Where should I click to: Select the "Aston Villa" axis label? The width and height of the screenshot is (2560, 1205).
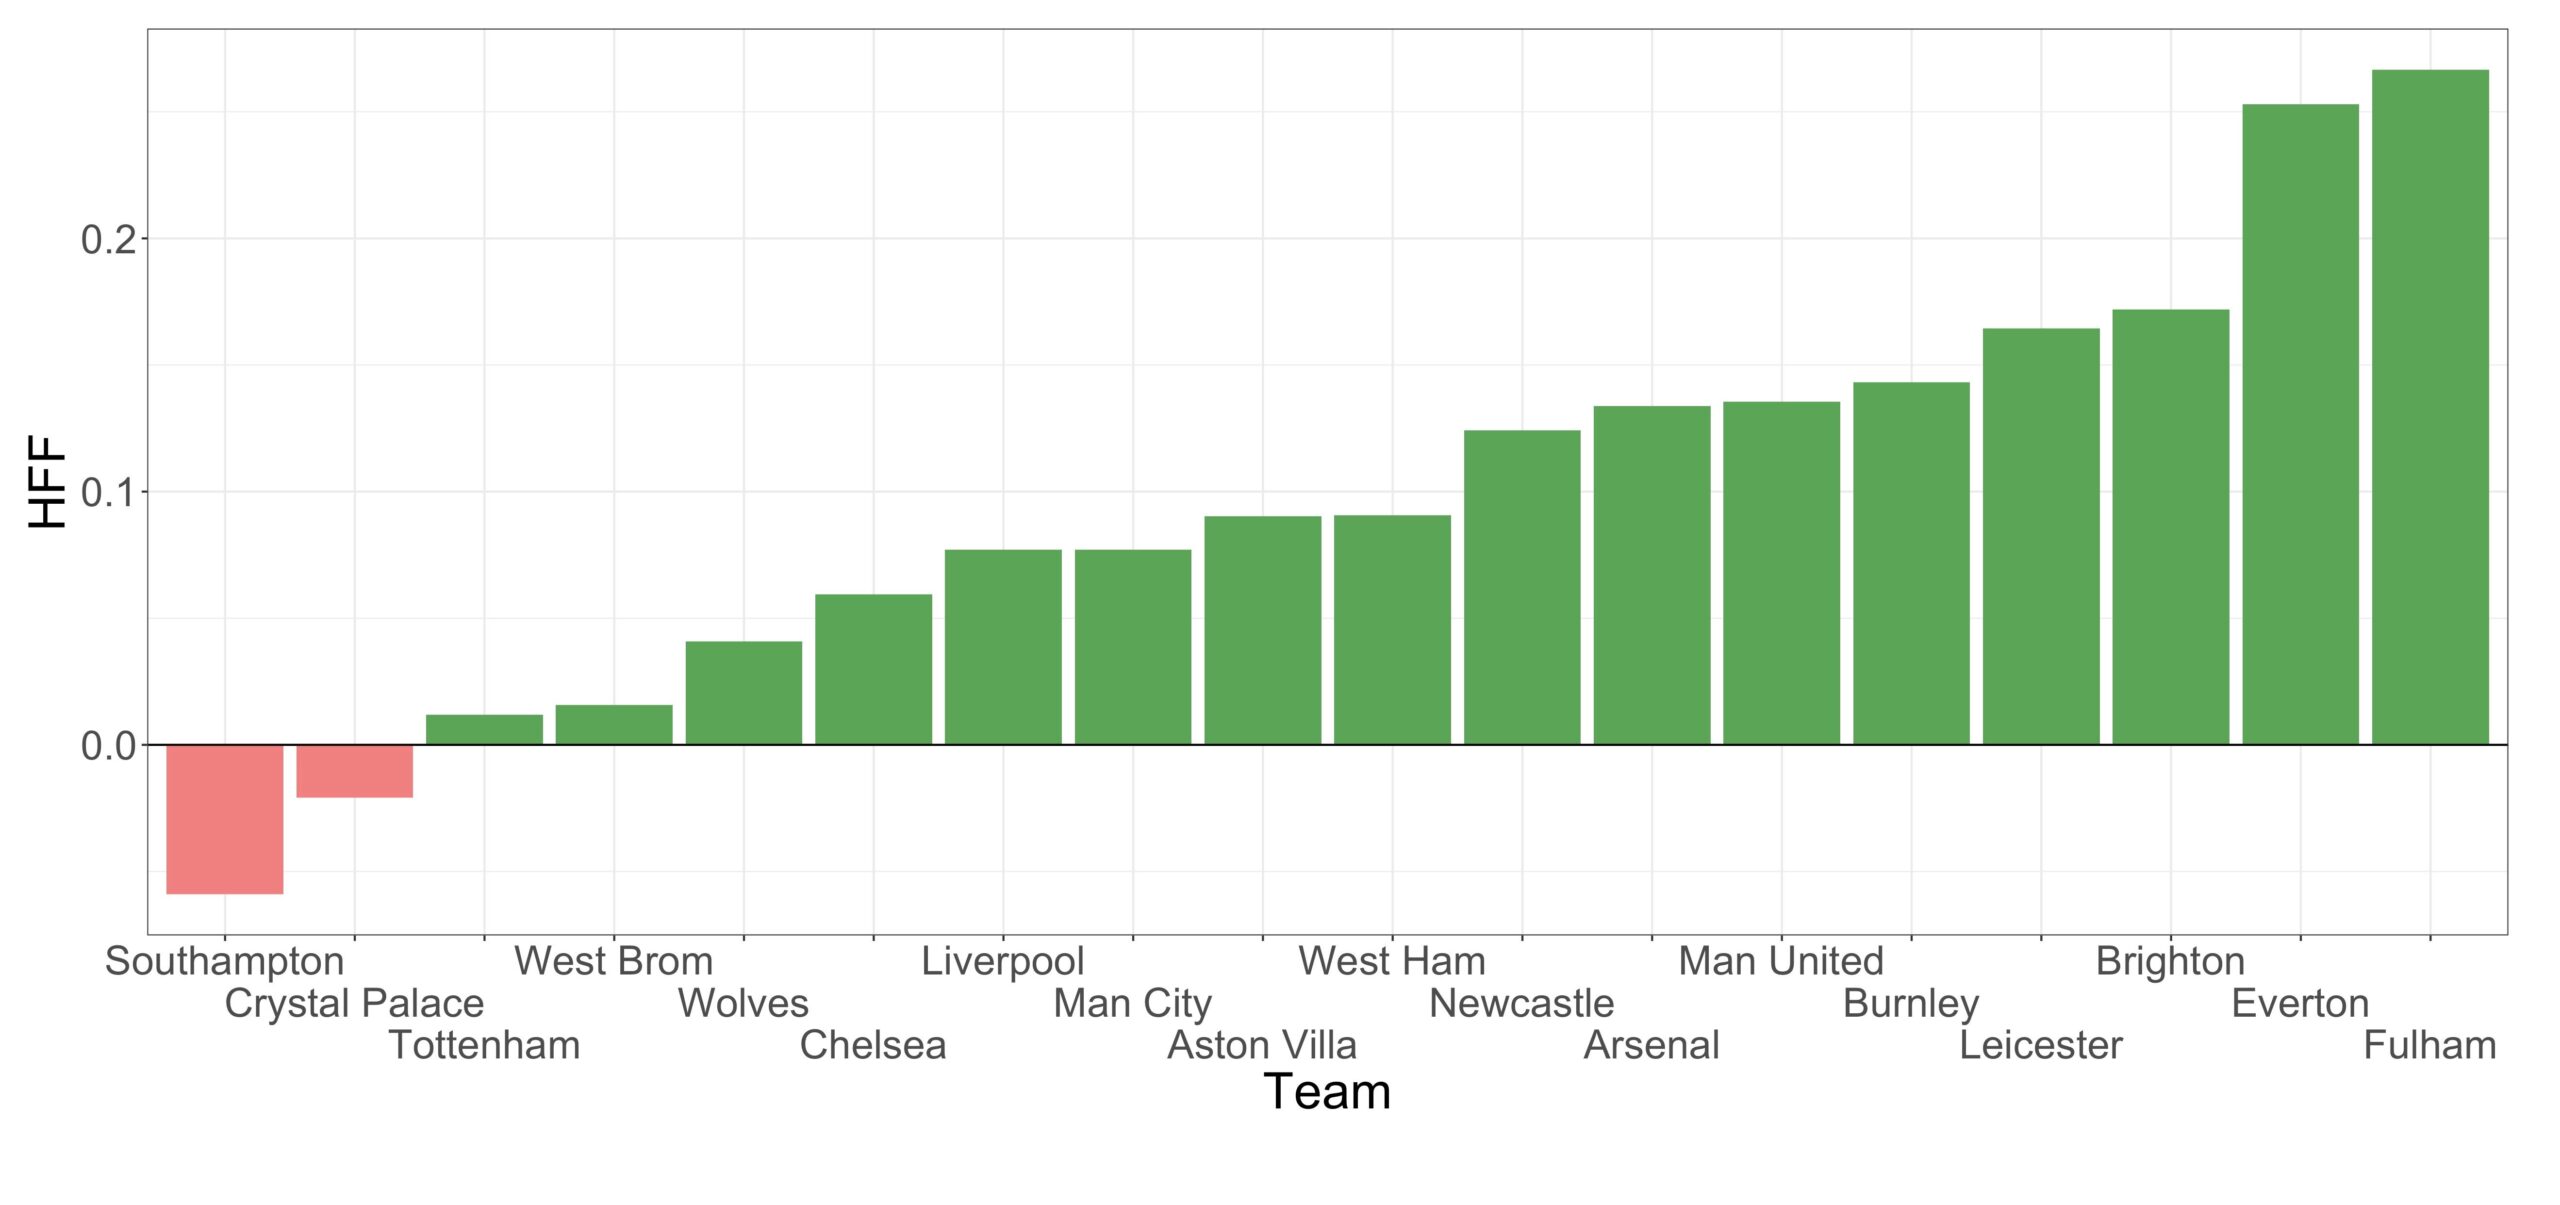point(1262,1045)
